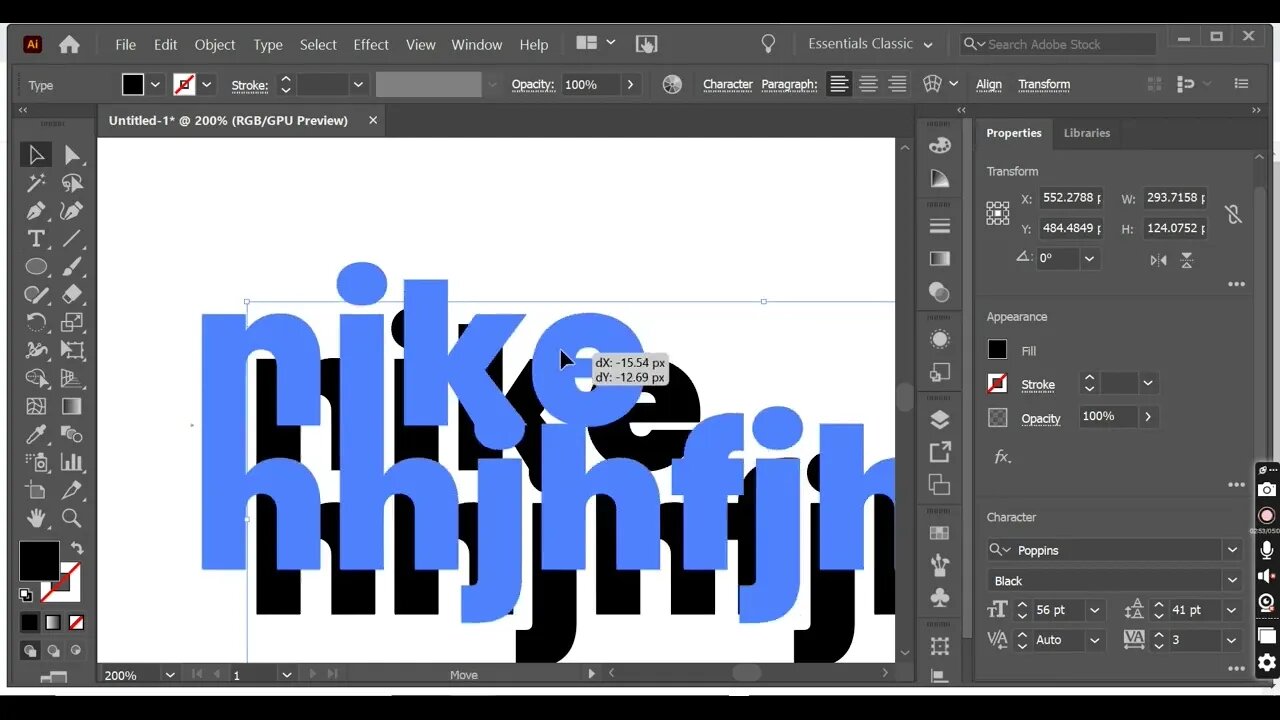Viewport: 1280px width, 720px height.
Task: Open the Window menu
Action: [477, 45]
